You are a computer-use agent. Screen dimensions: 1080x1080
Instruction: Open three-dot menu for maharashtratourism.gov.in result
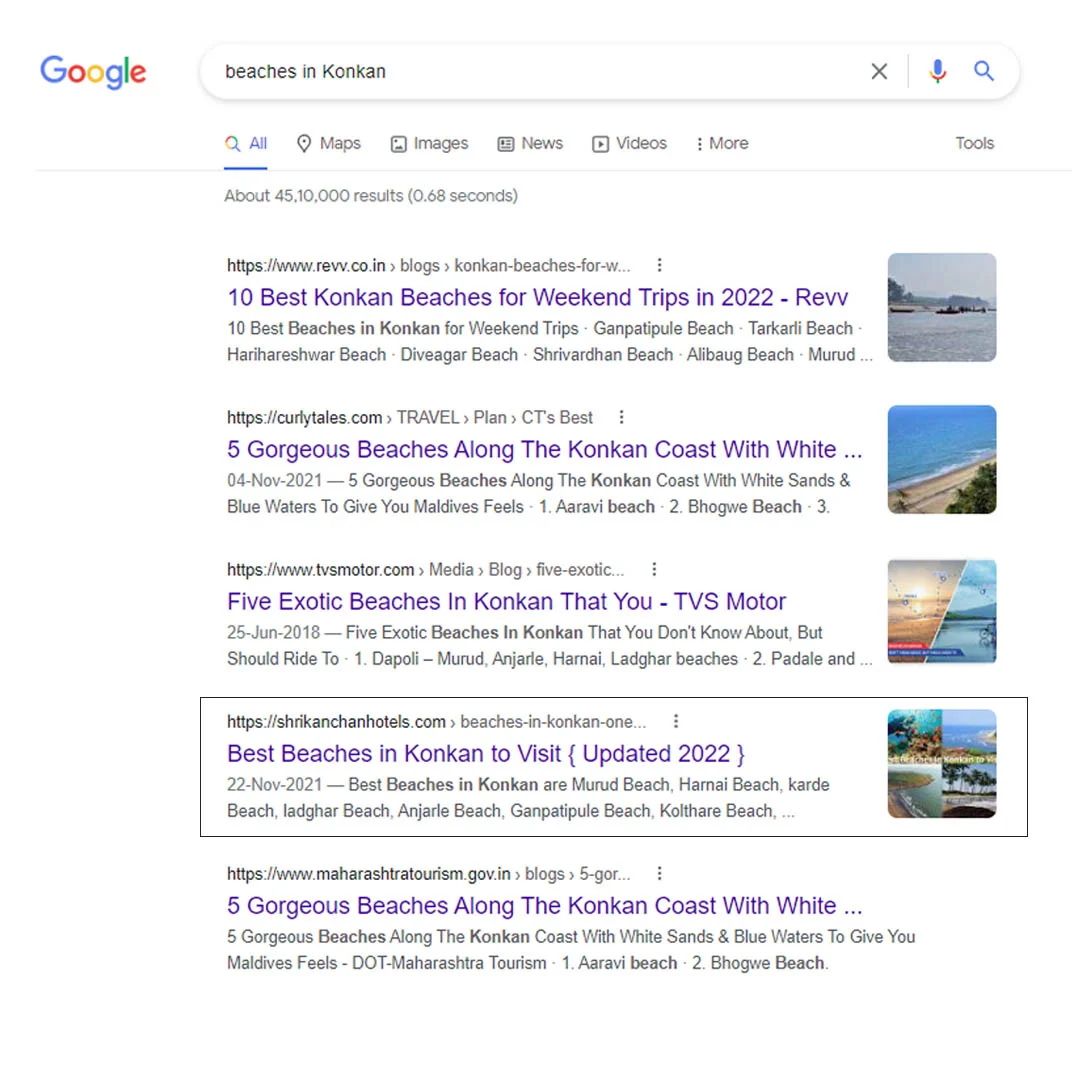coord(659,873)
